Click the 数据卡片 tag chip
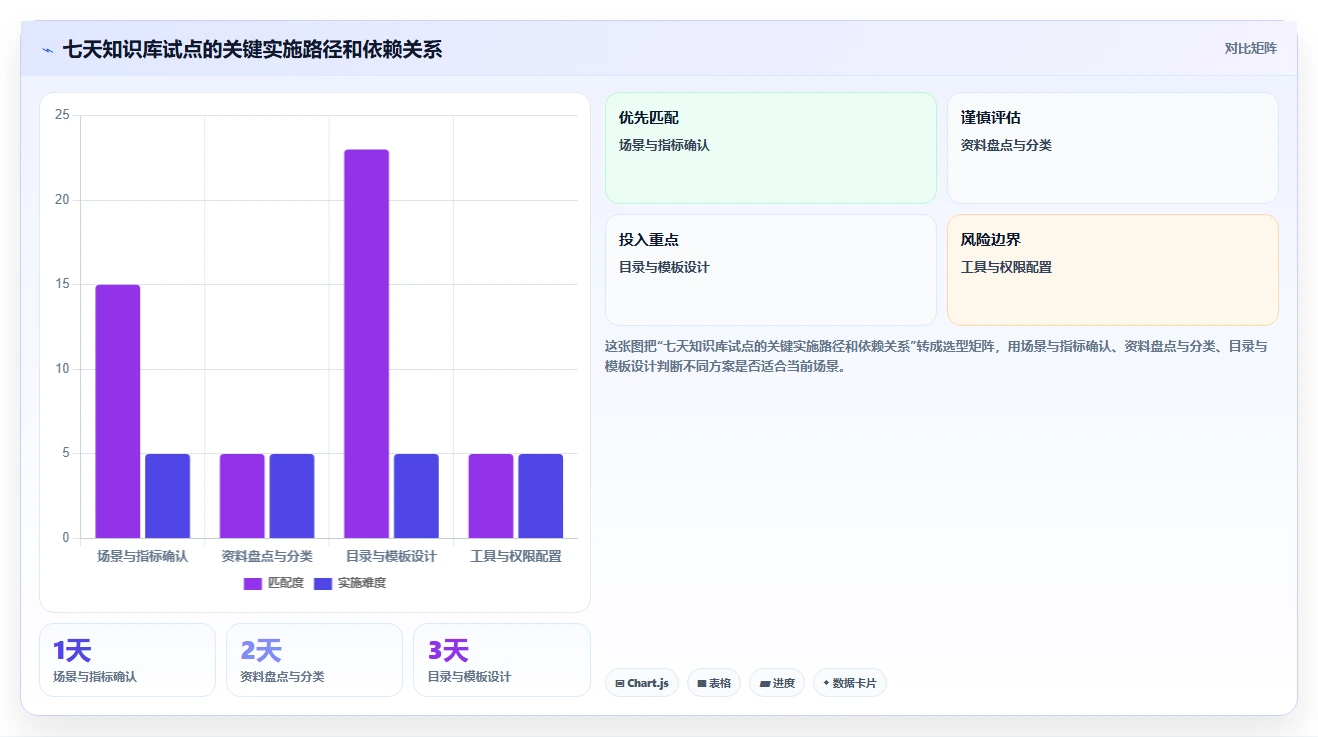This screenshot has width=1318, height=737. [x=850, y=683]
